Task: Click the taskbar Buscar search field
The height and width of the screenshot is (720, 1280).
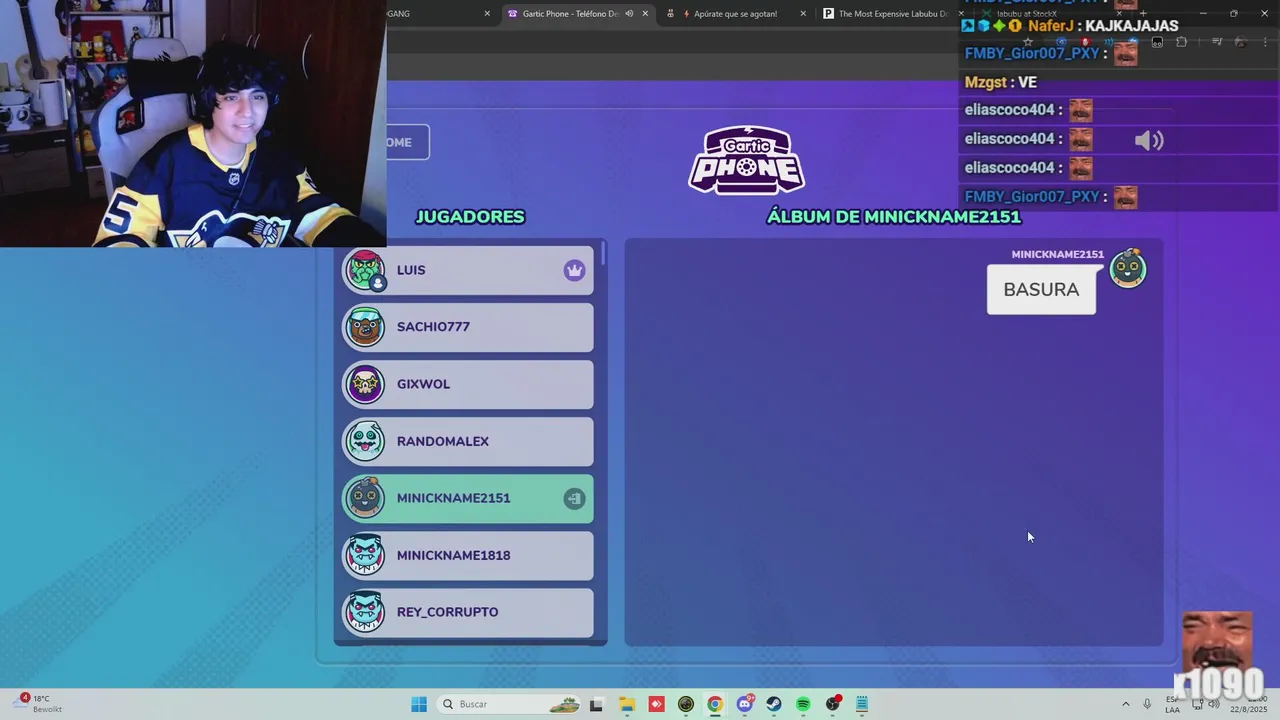Action: pos(510,704)
